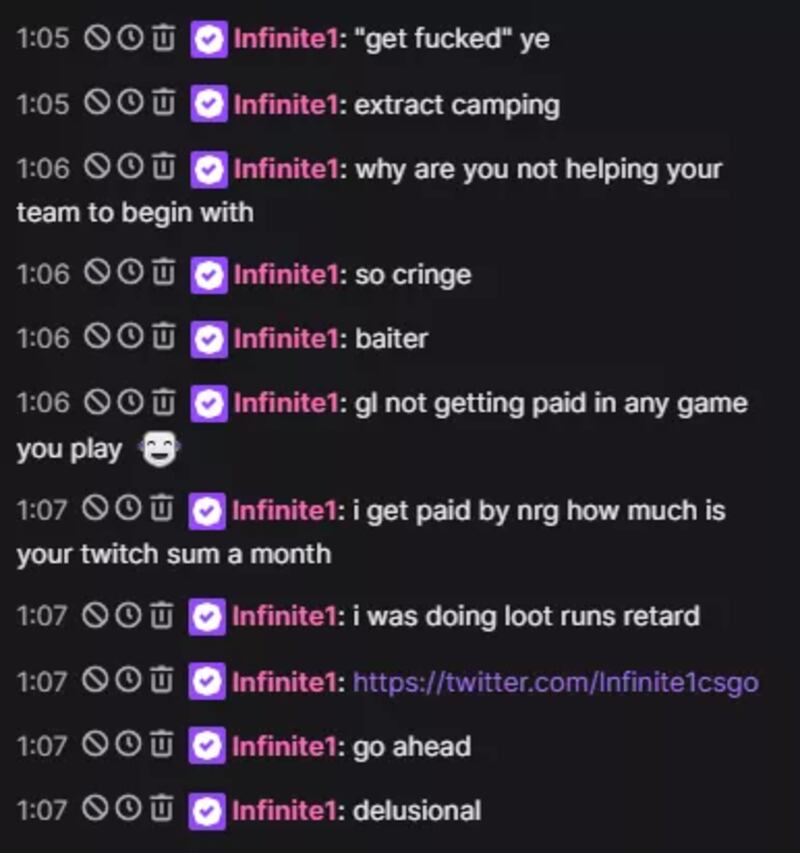Click Infinite1 username on "baiter" message

point(284,339)
